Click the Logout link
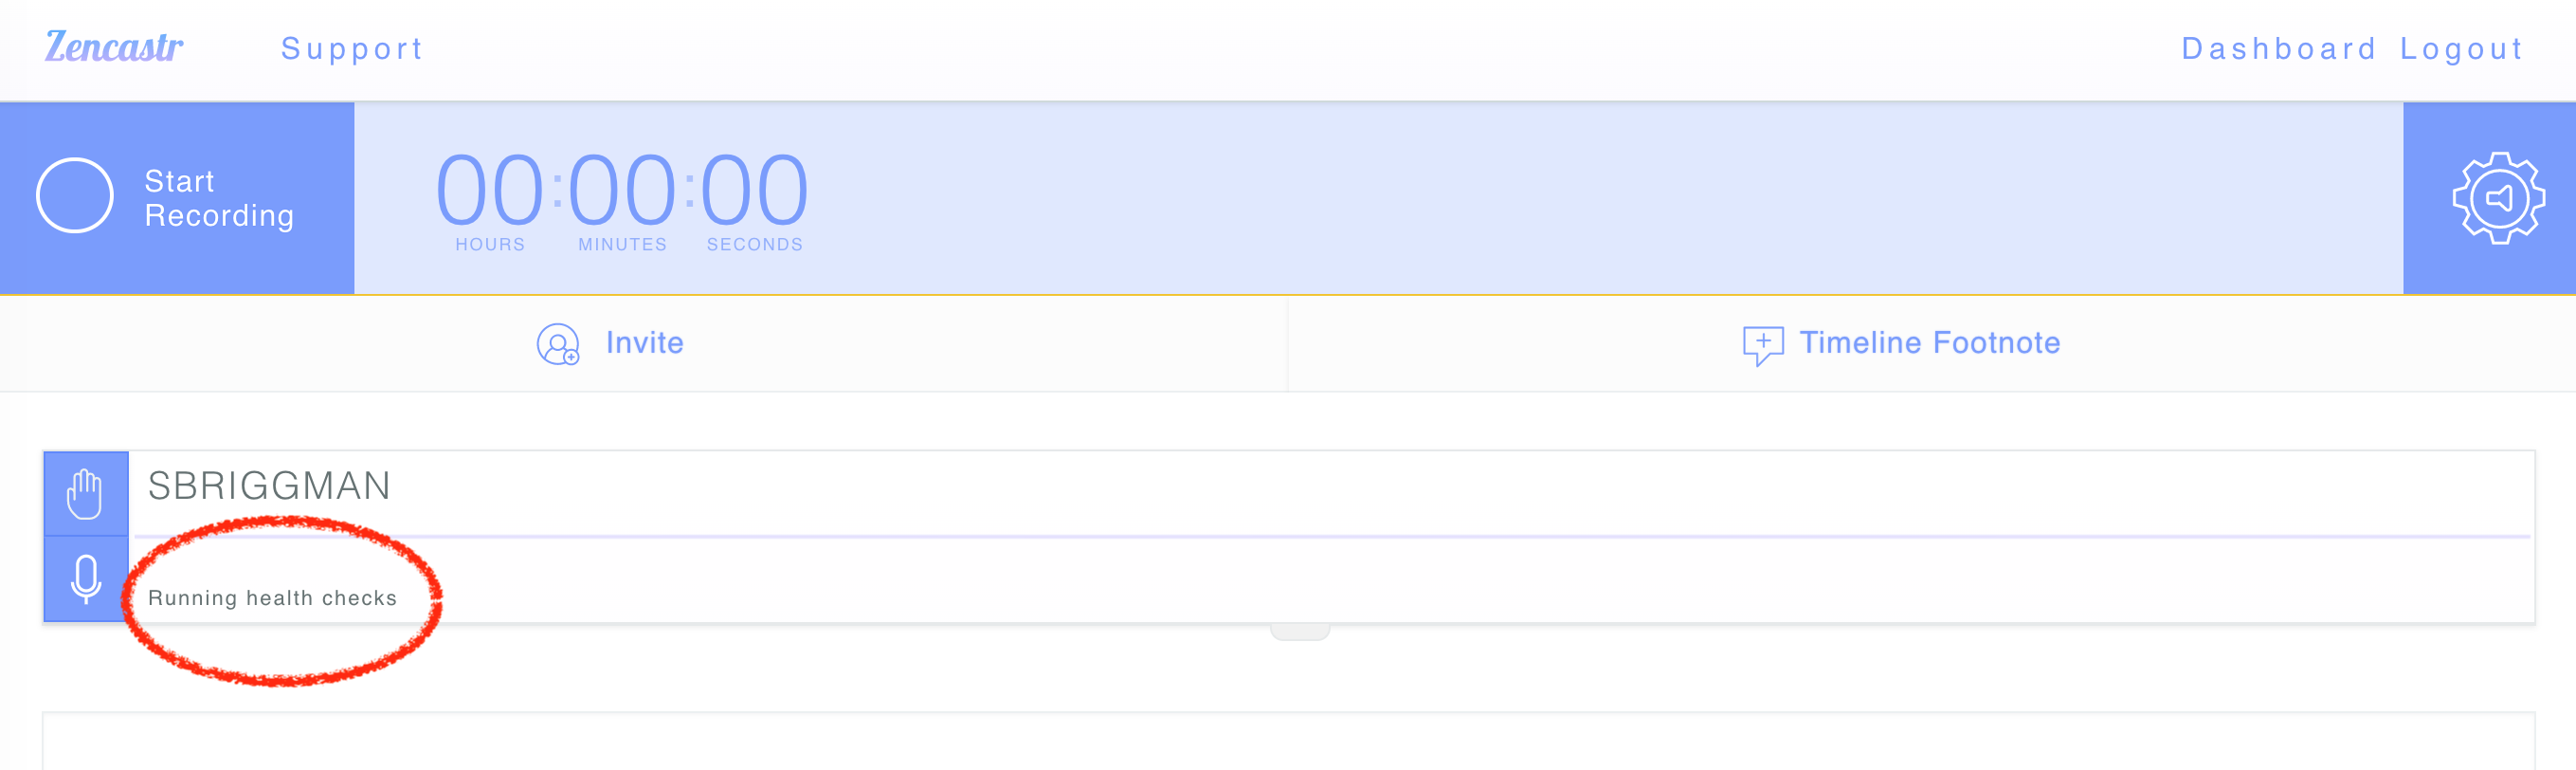 [2461, 48]
